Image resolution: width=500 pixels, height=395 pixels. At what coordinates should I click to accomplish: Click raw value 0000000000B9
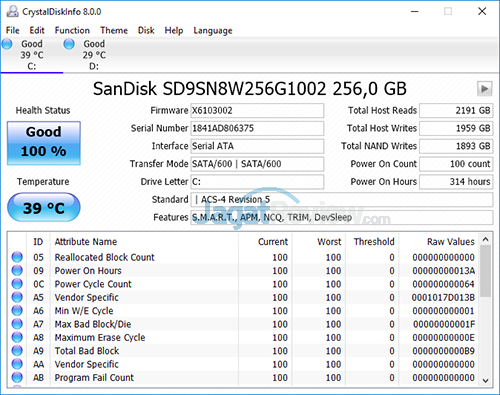click(443, 351)
